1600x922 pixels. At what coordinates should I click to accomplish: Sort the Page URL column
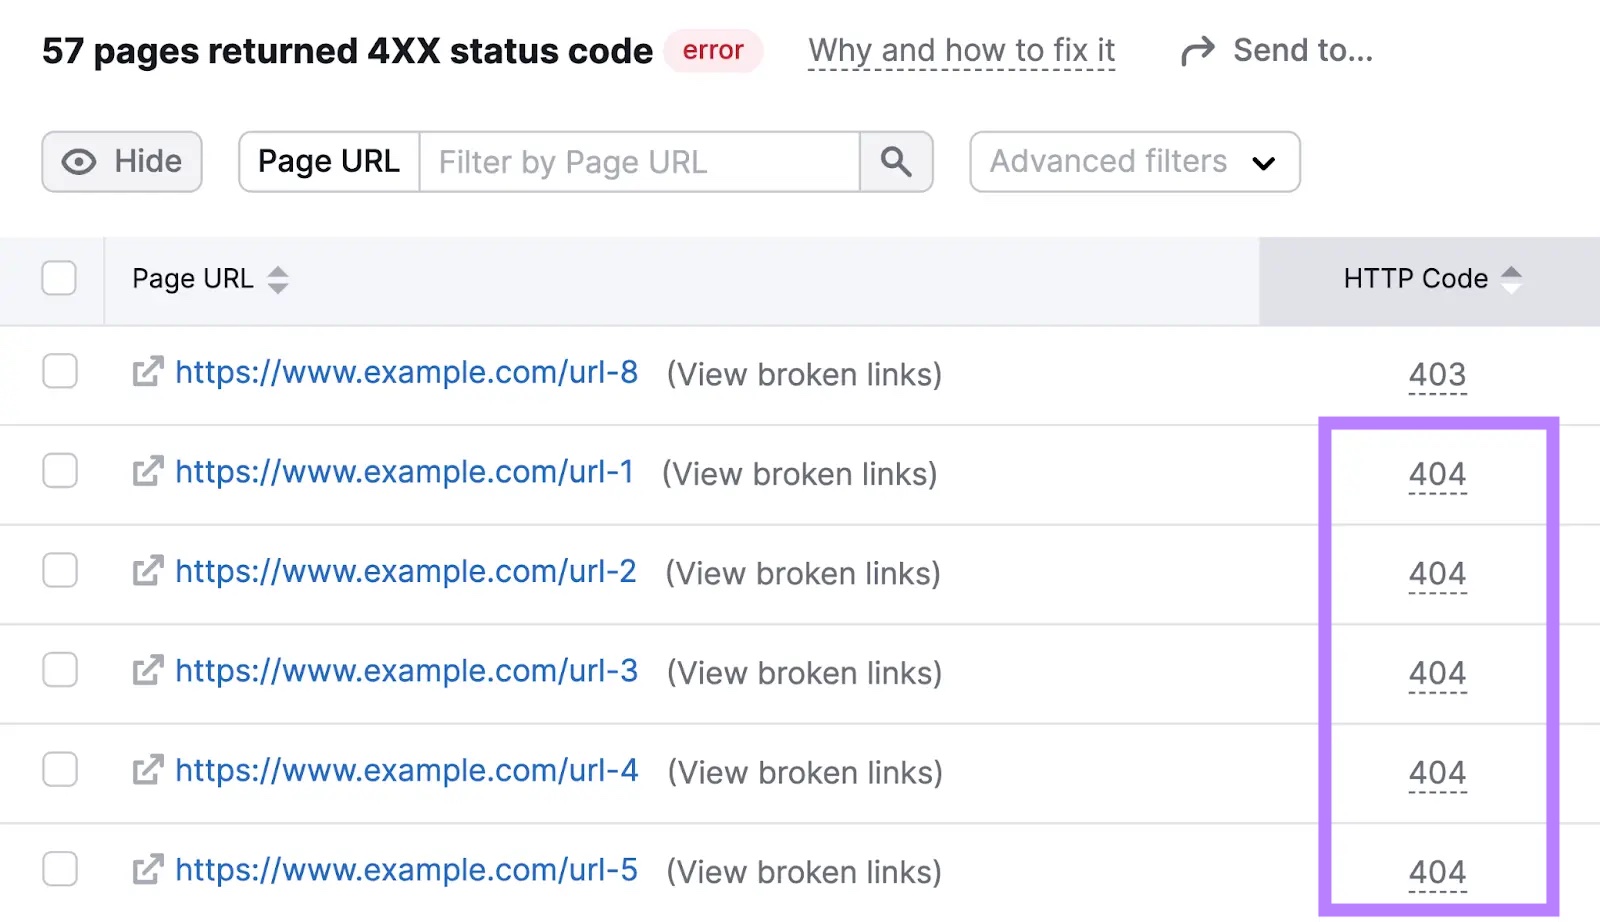278,281
